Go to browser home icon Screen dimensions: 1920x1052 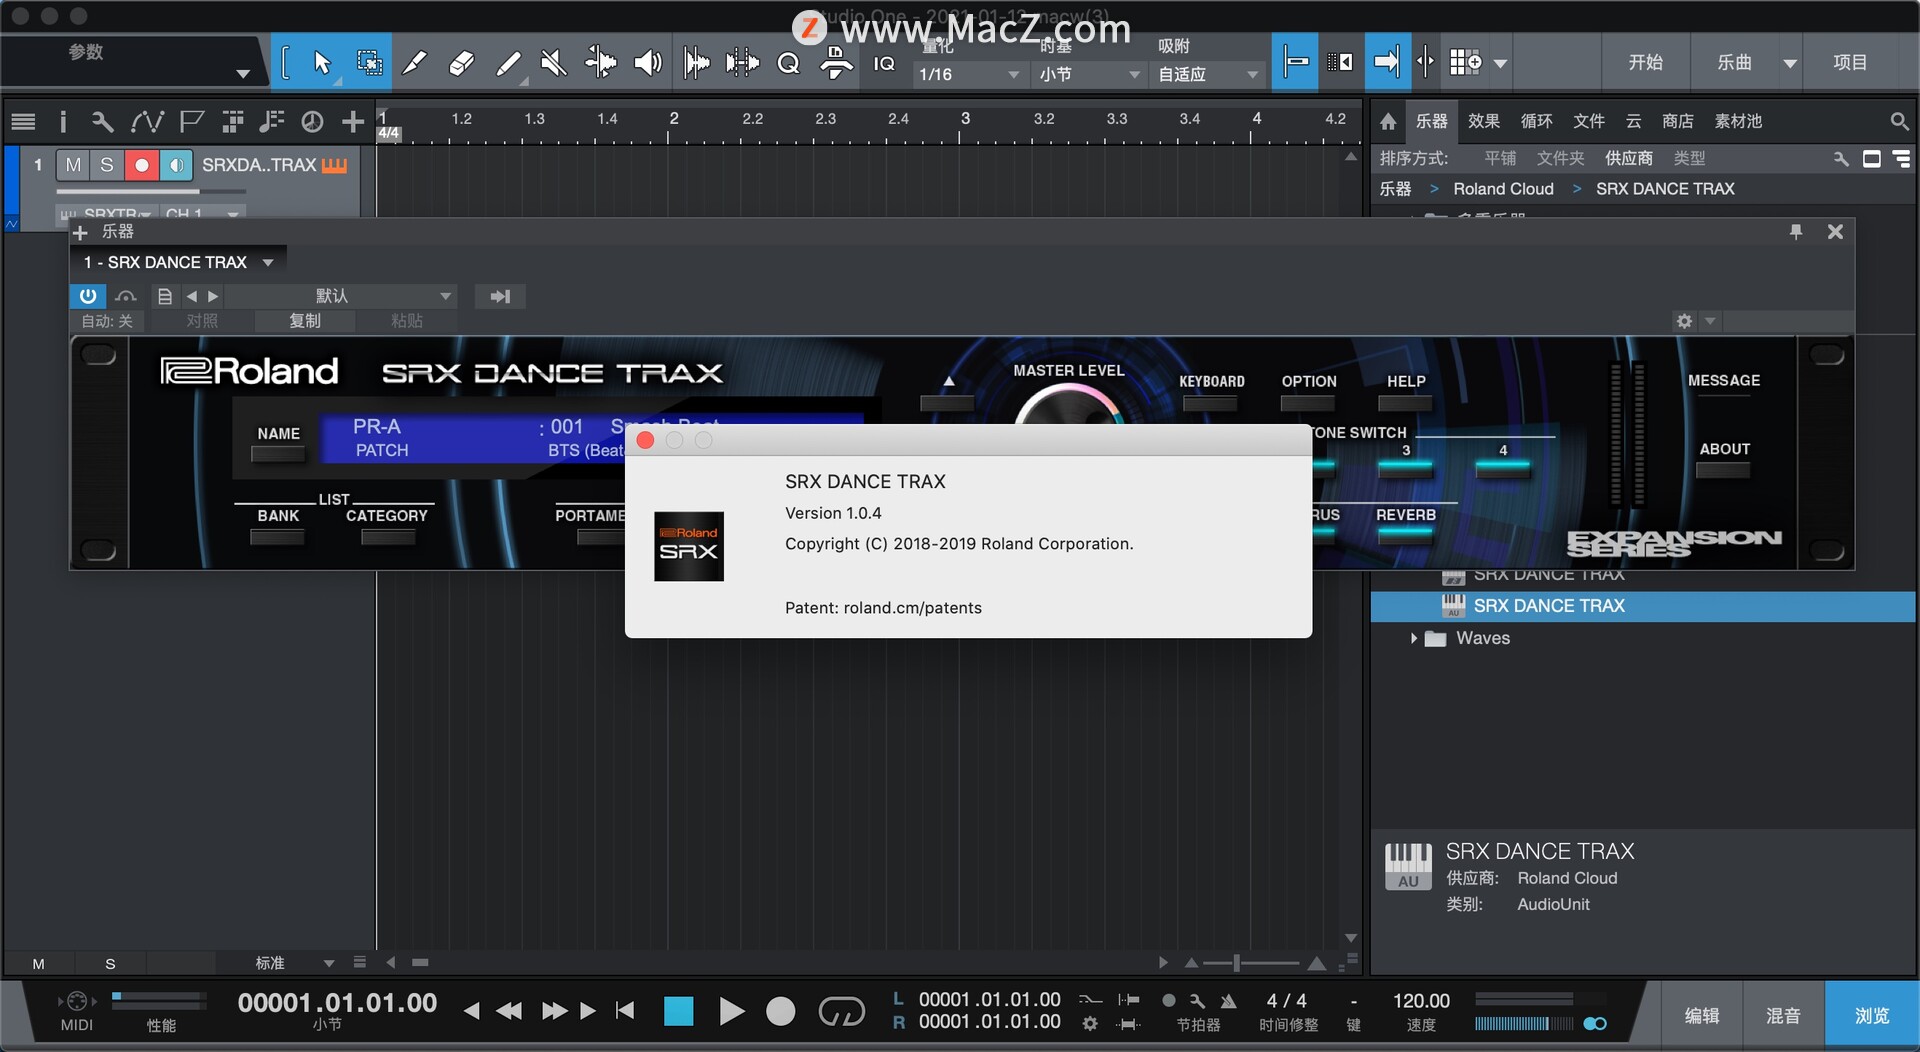coord(1388,121)
